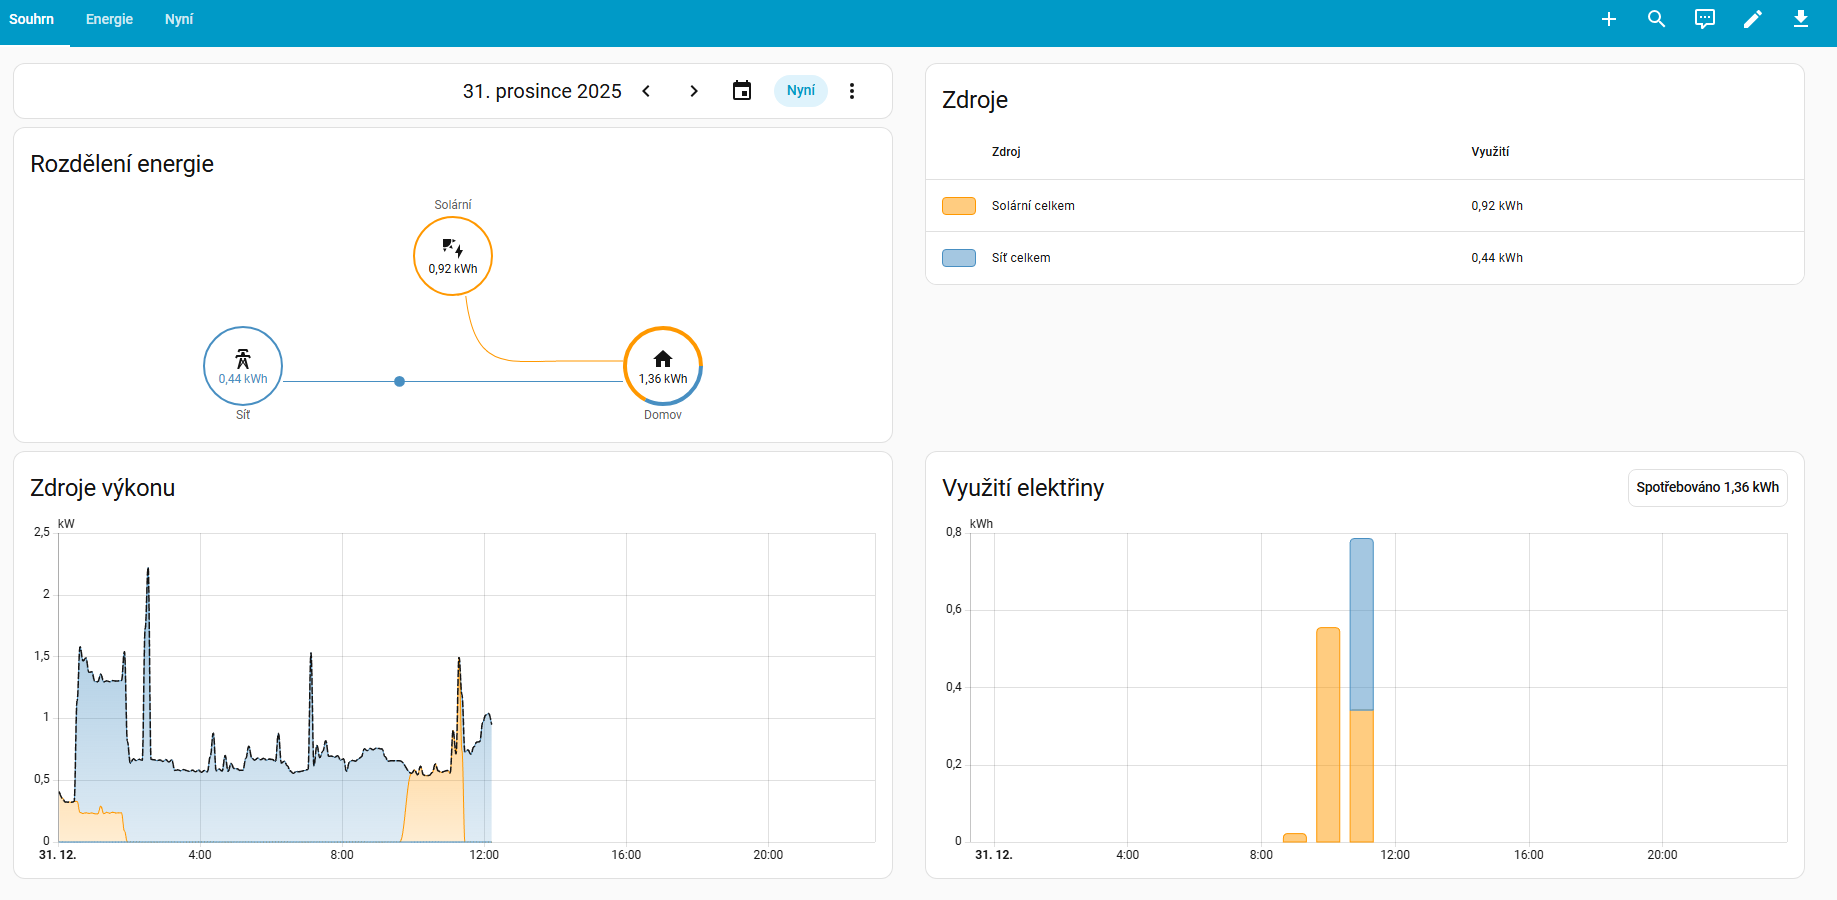Click the blue Síť celkem swatch
Image resolution: width=1837 pixels, height=900 pixels.
958,258
